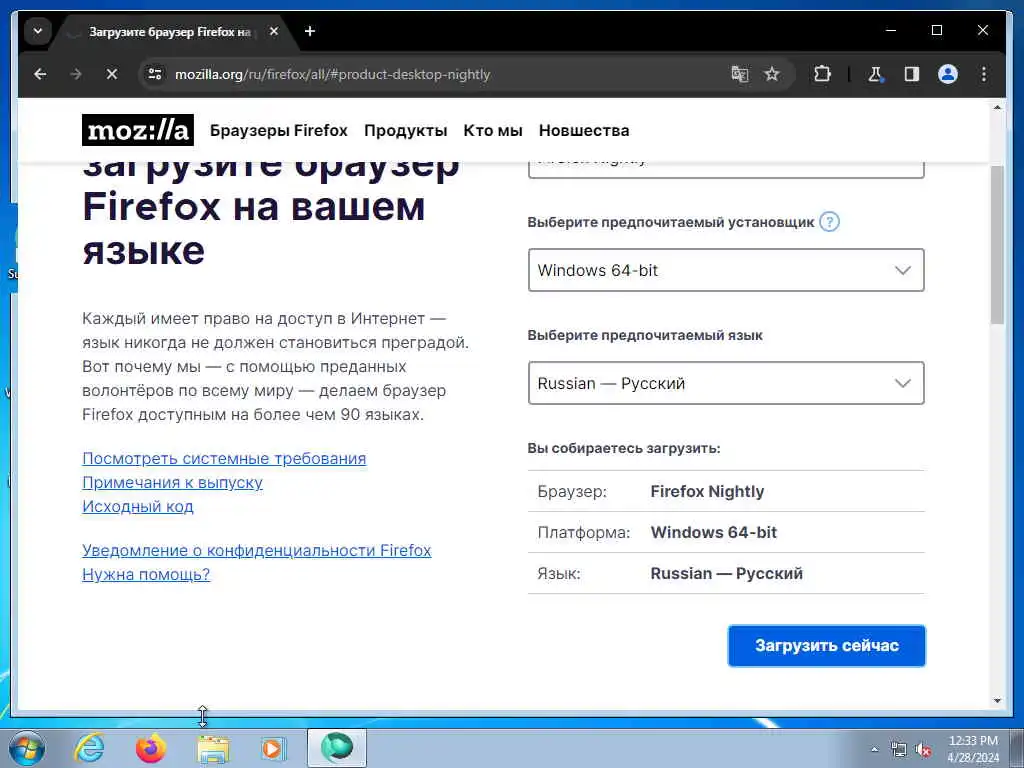The width and height of the screenshot is (1024, 768).
Task: Click 'Firefox Nightly' in the download summary
Action: pyautogui.click(x=707, y=491)
